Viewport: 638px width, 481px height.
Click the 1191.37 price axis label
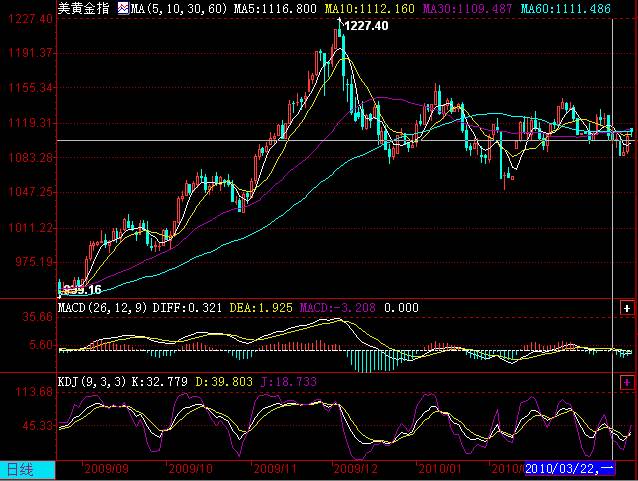click(31, 53)
